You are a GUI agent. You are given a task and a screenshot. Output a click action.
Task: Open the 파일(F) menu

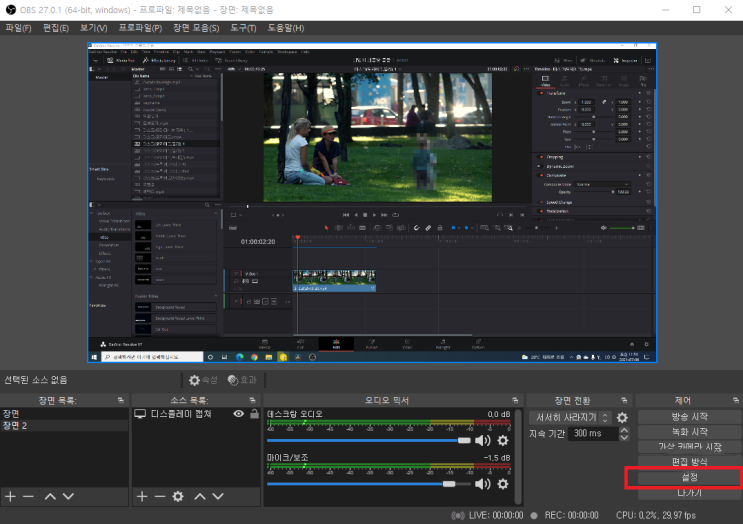coord(18,28)
